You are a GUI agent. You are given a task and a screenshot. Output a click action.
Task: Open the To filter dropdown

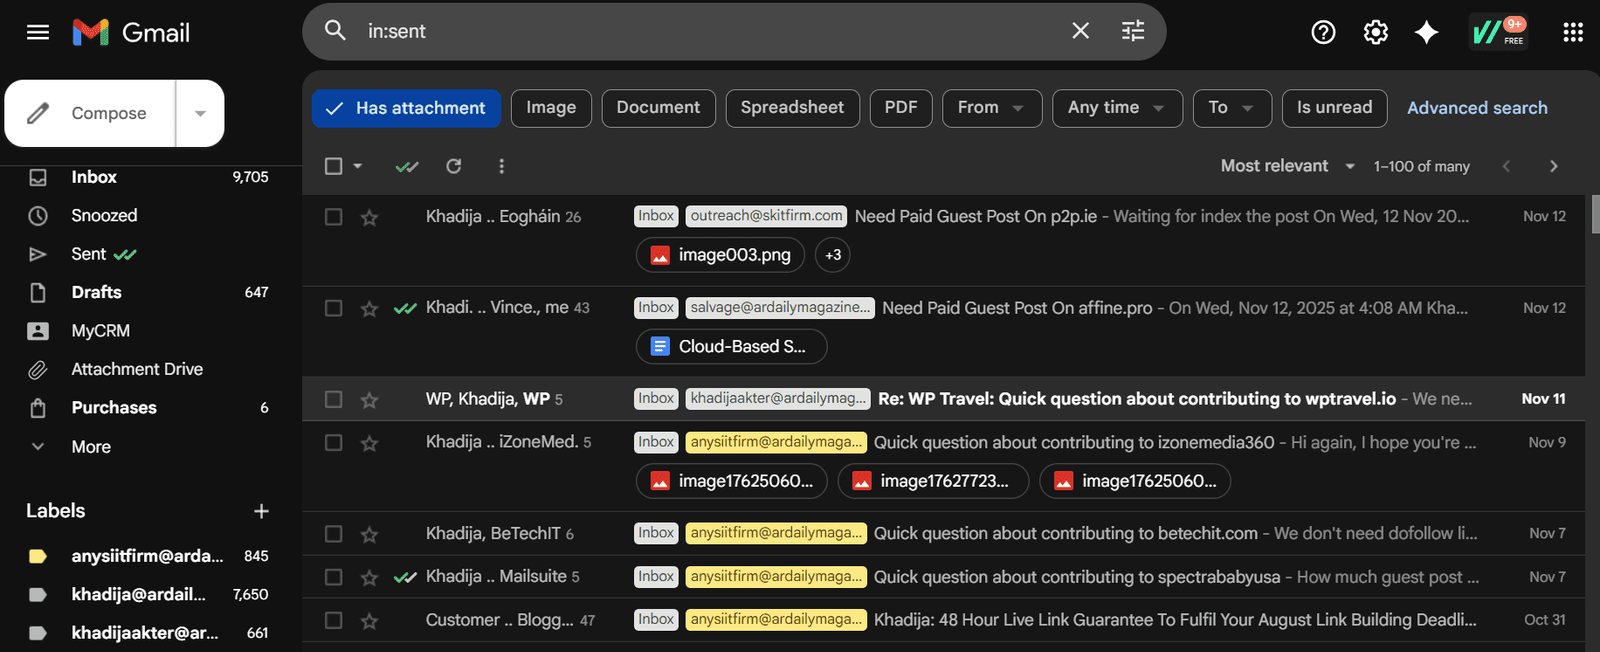pos(1232,108)
